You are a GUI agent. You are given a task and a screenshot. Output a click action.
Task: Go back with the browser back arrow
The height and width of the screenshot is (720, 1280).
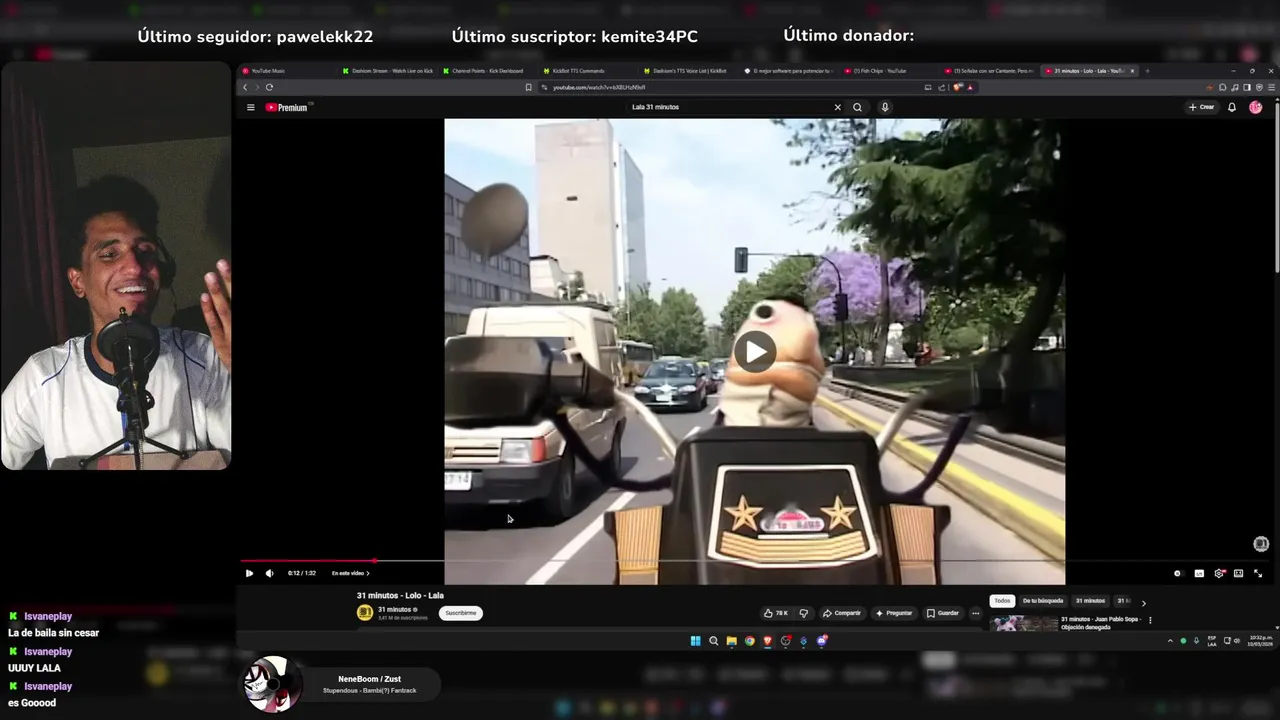245,87
